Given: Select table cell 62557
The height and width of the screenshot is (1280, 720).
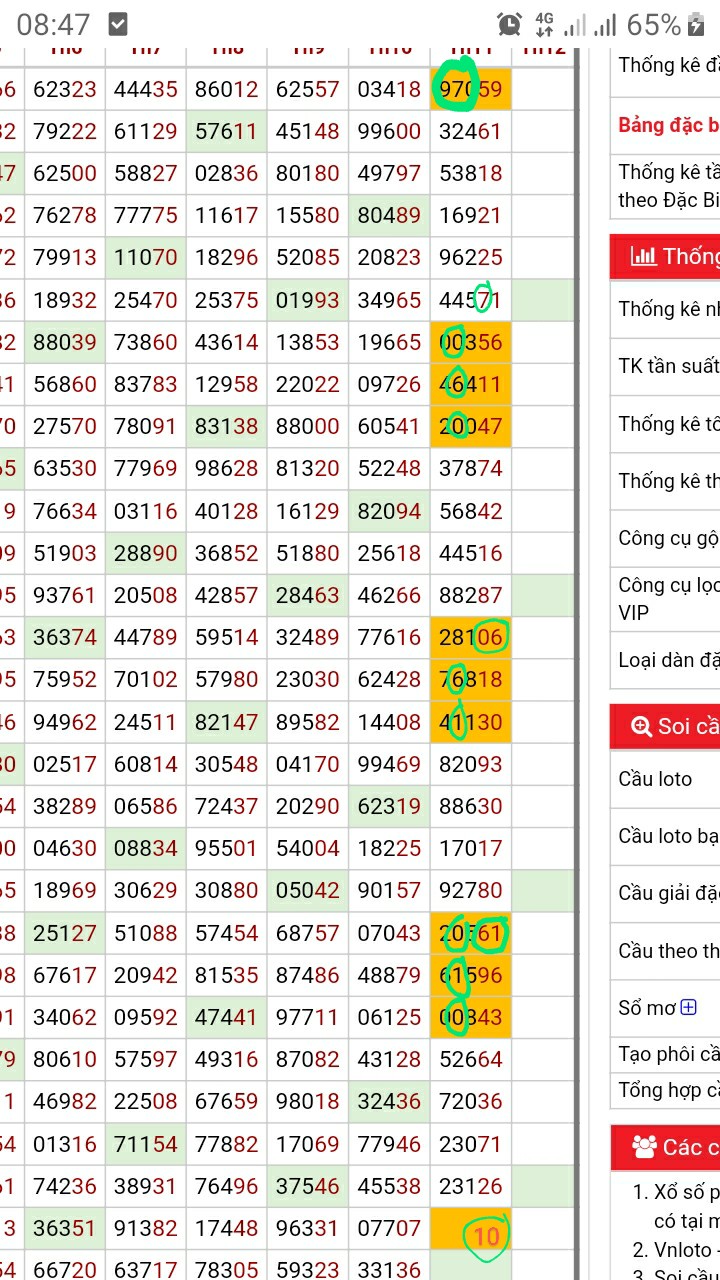Looking at the screenshot, I should 308,89.
